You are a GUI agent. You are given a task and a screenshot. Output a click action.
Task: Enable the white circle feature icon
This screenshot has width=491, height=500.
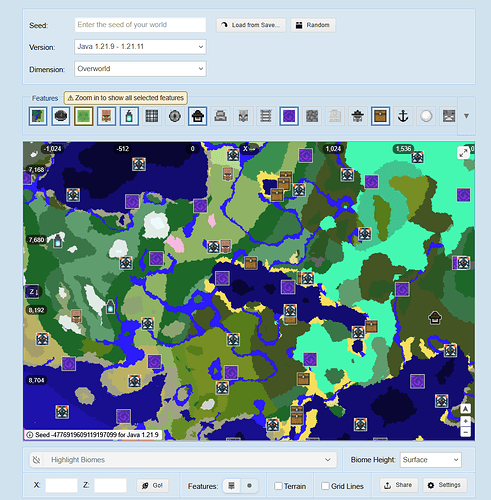[426, 116]
